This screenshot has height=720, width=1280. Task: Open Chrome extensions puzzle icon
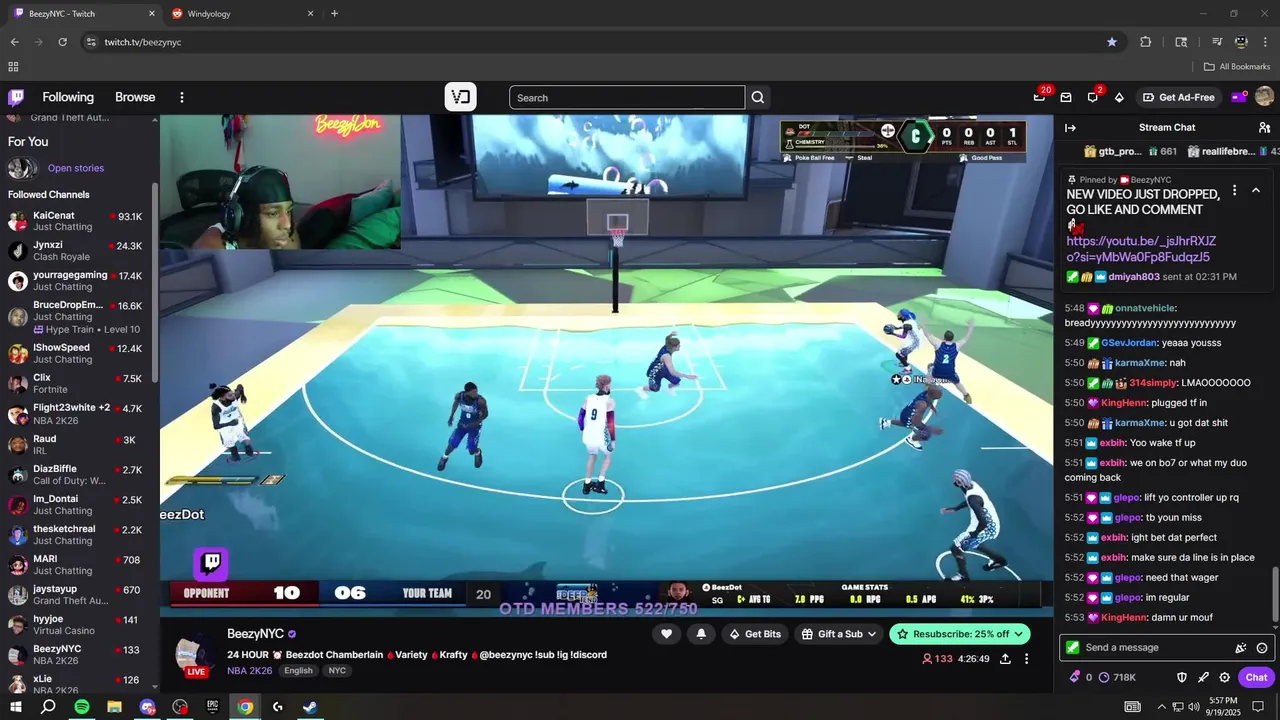click(1145, 42)
